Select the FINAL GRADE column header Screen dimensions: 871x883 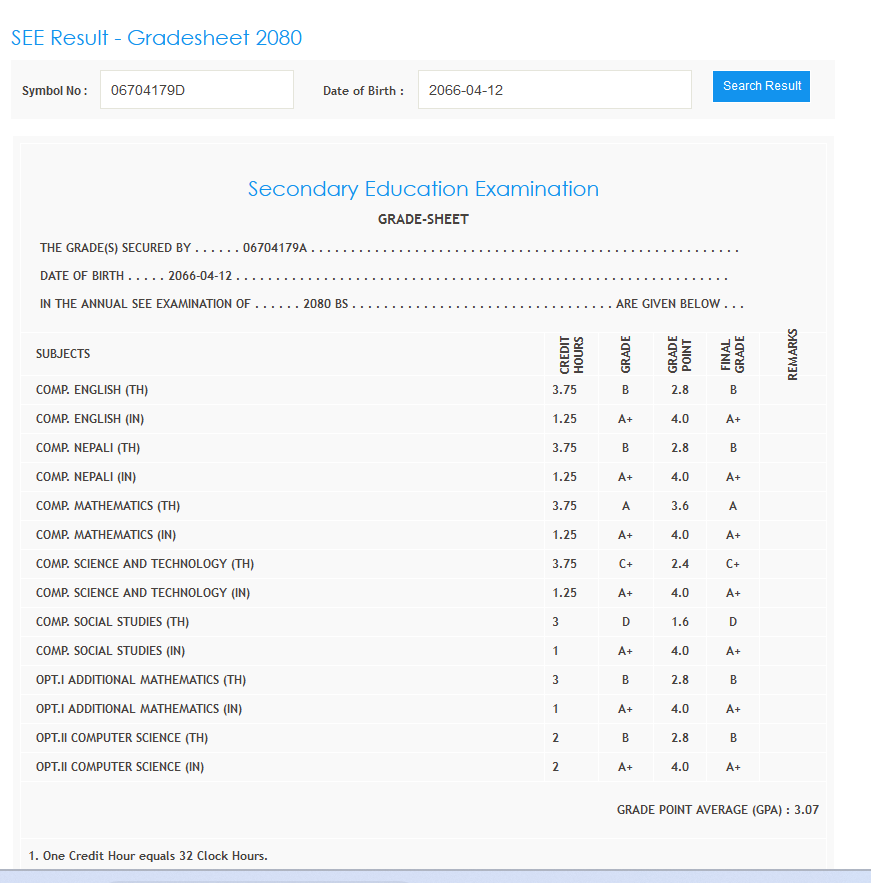(x=733, y=354)
